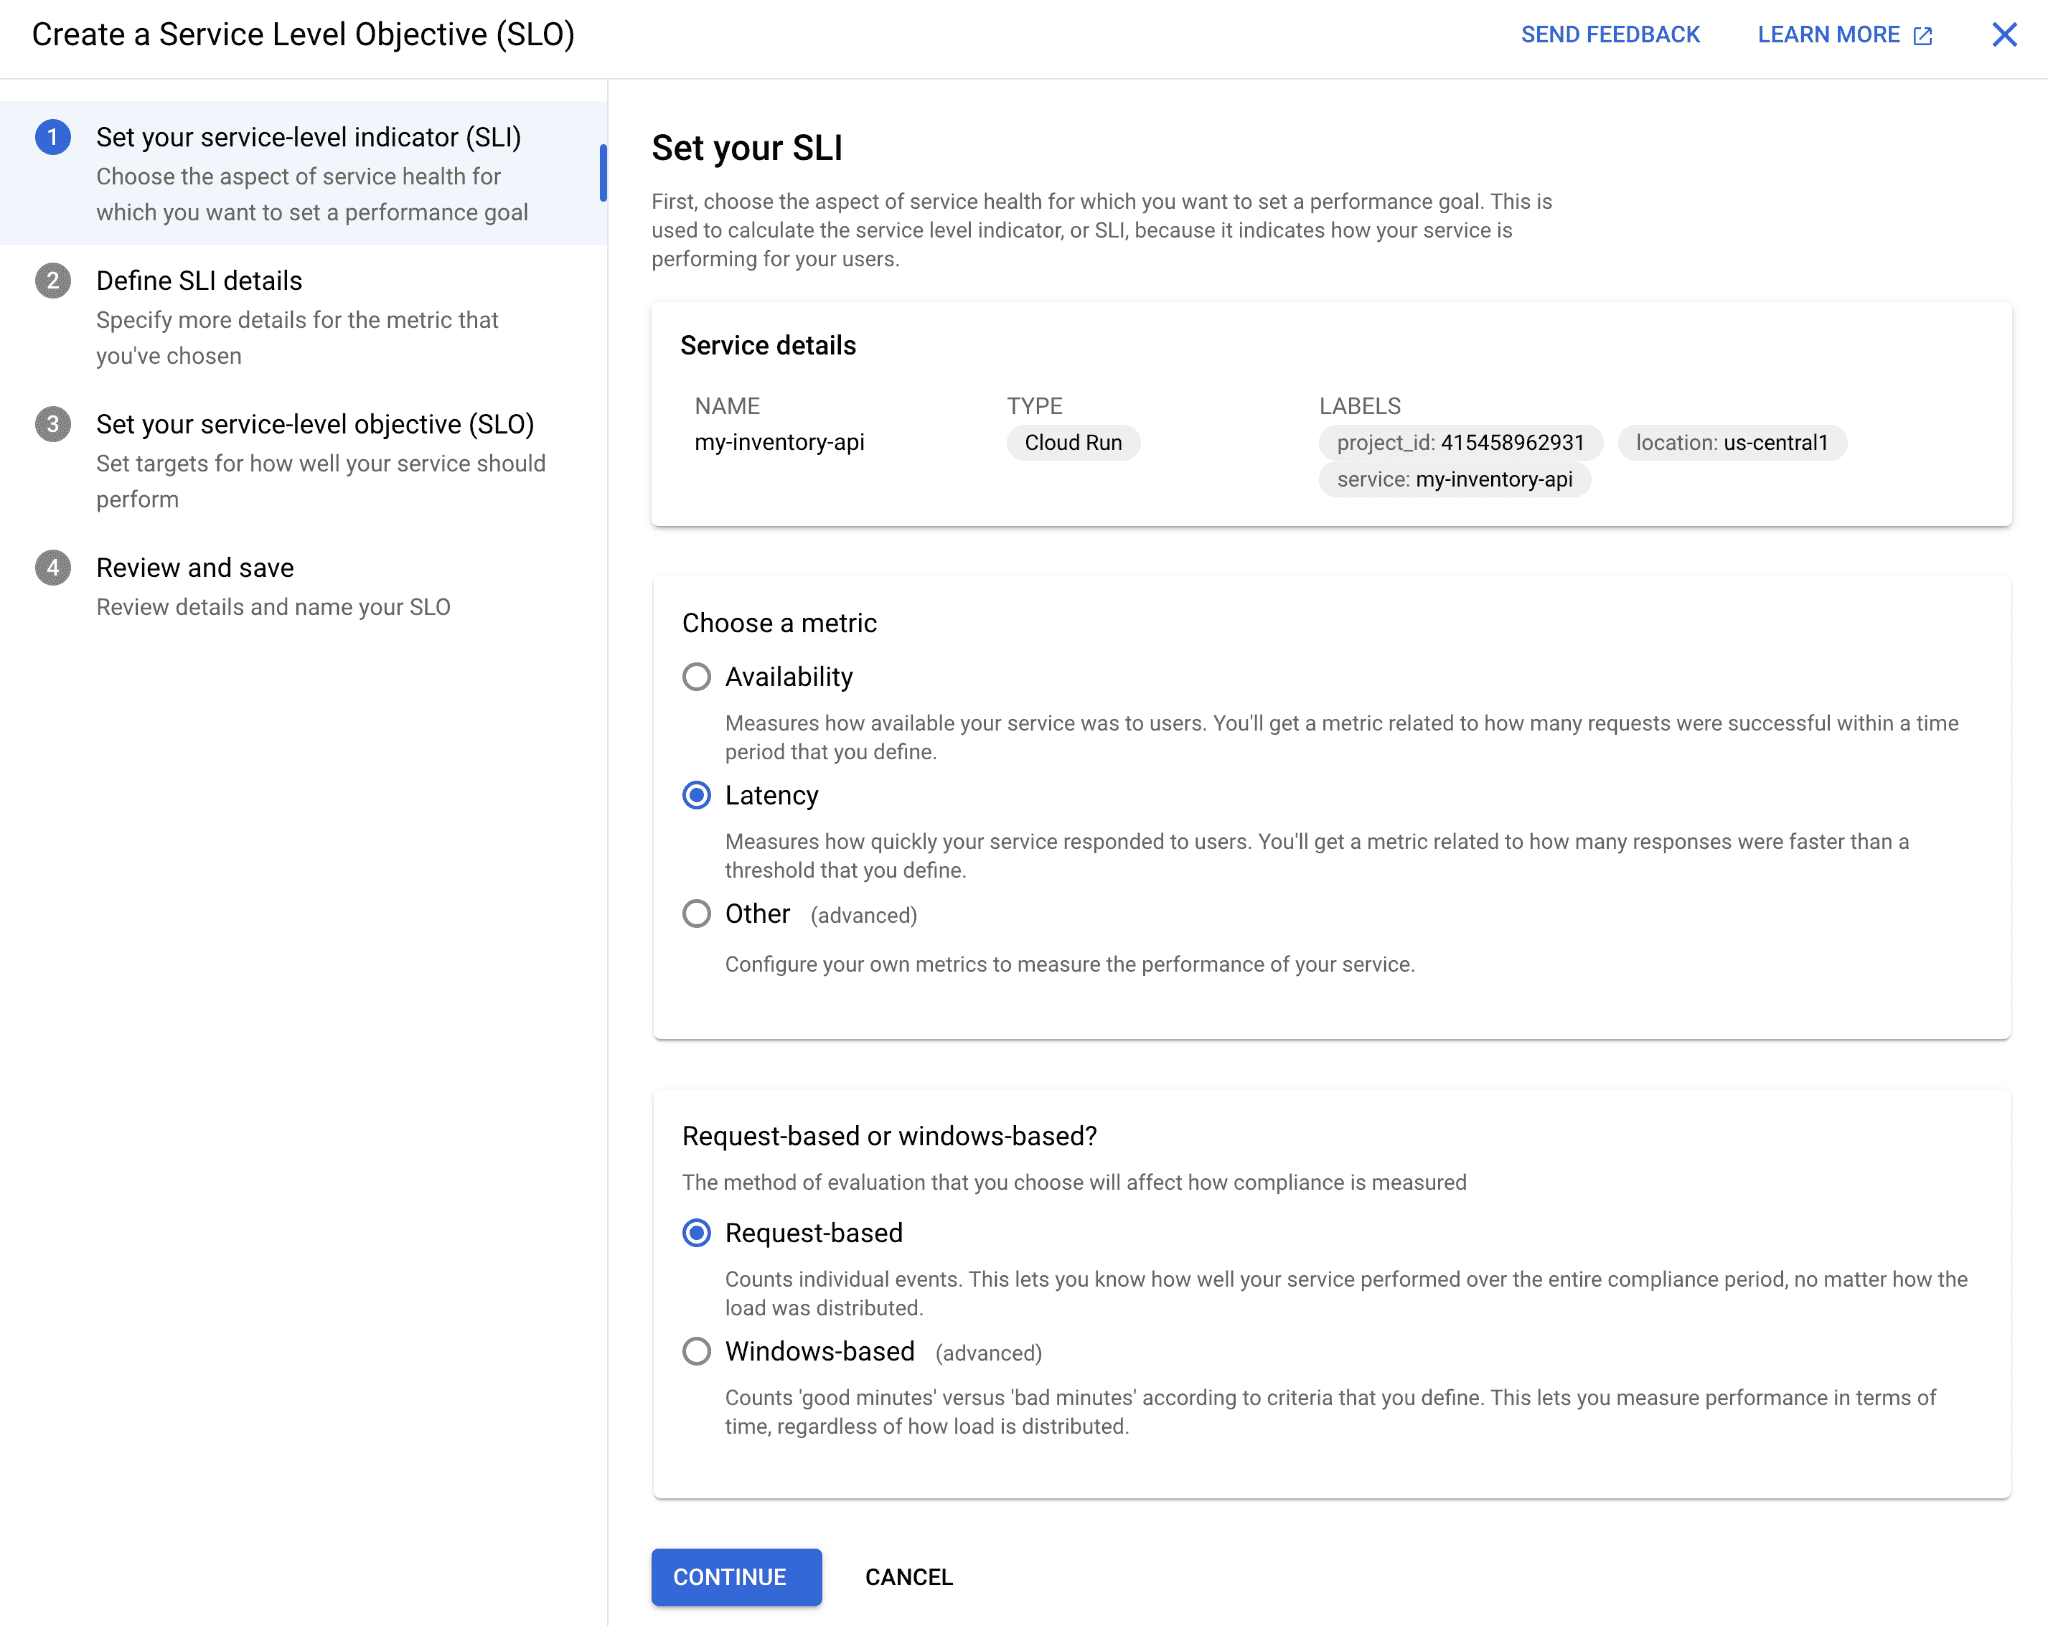The height and width of the screenshot is (1626, 2048).
Task: Click CANCEL to abort SLO creation
Action: click(907, 1577)
